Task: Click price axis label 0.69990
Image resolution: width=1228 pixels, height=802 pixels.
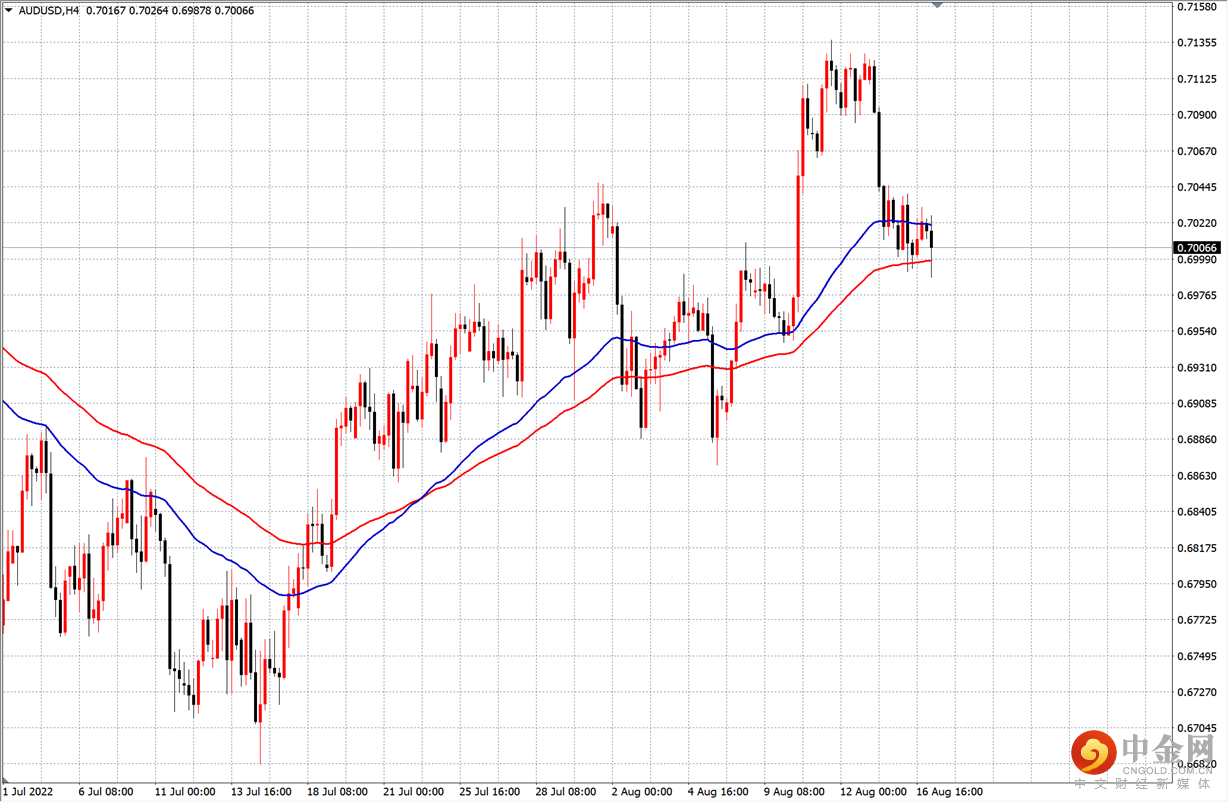Action: tap(1197, 260)
